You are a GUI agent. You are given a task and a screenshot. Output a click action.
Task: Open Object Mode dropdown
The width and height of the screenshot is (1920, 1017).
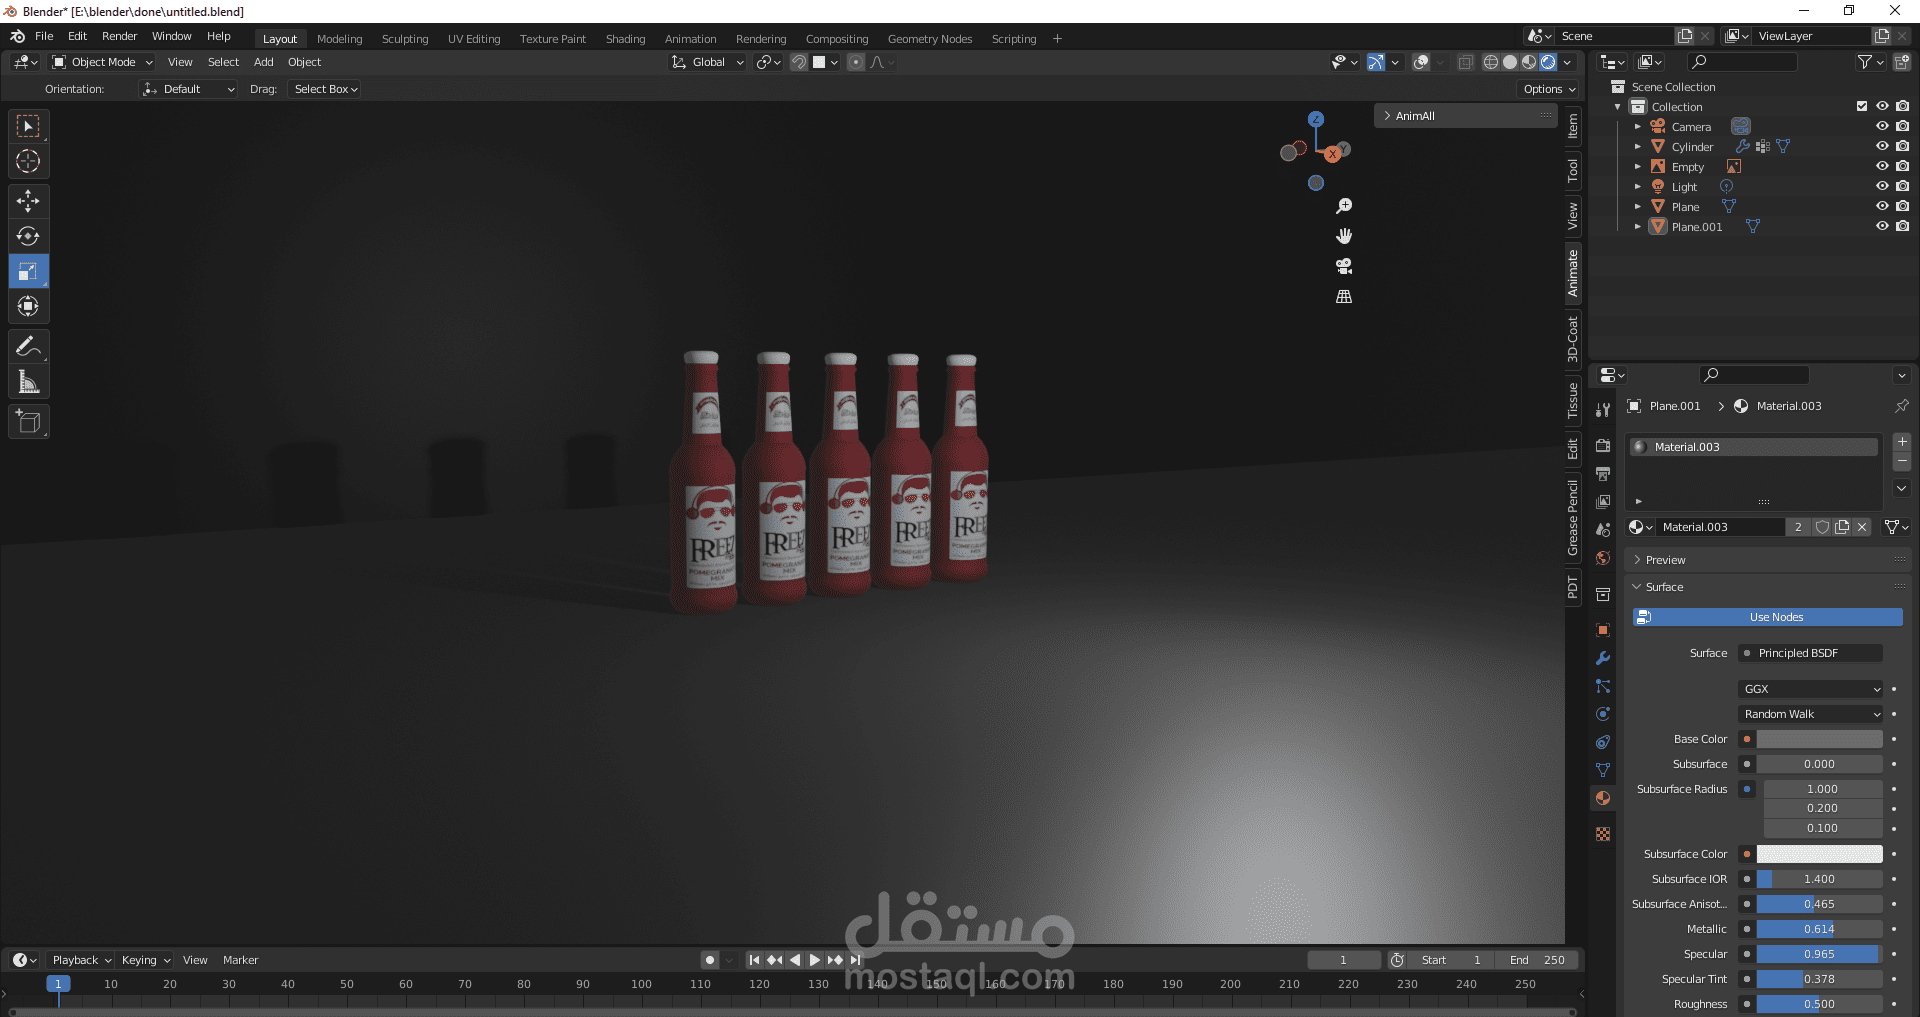pyautogui.click(x=102, y=62)
